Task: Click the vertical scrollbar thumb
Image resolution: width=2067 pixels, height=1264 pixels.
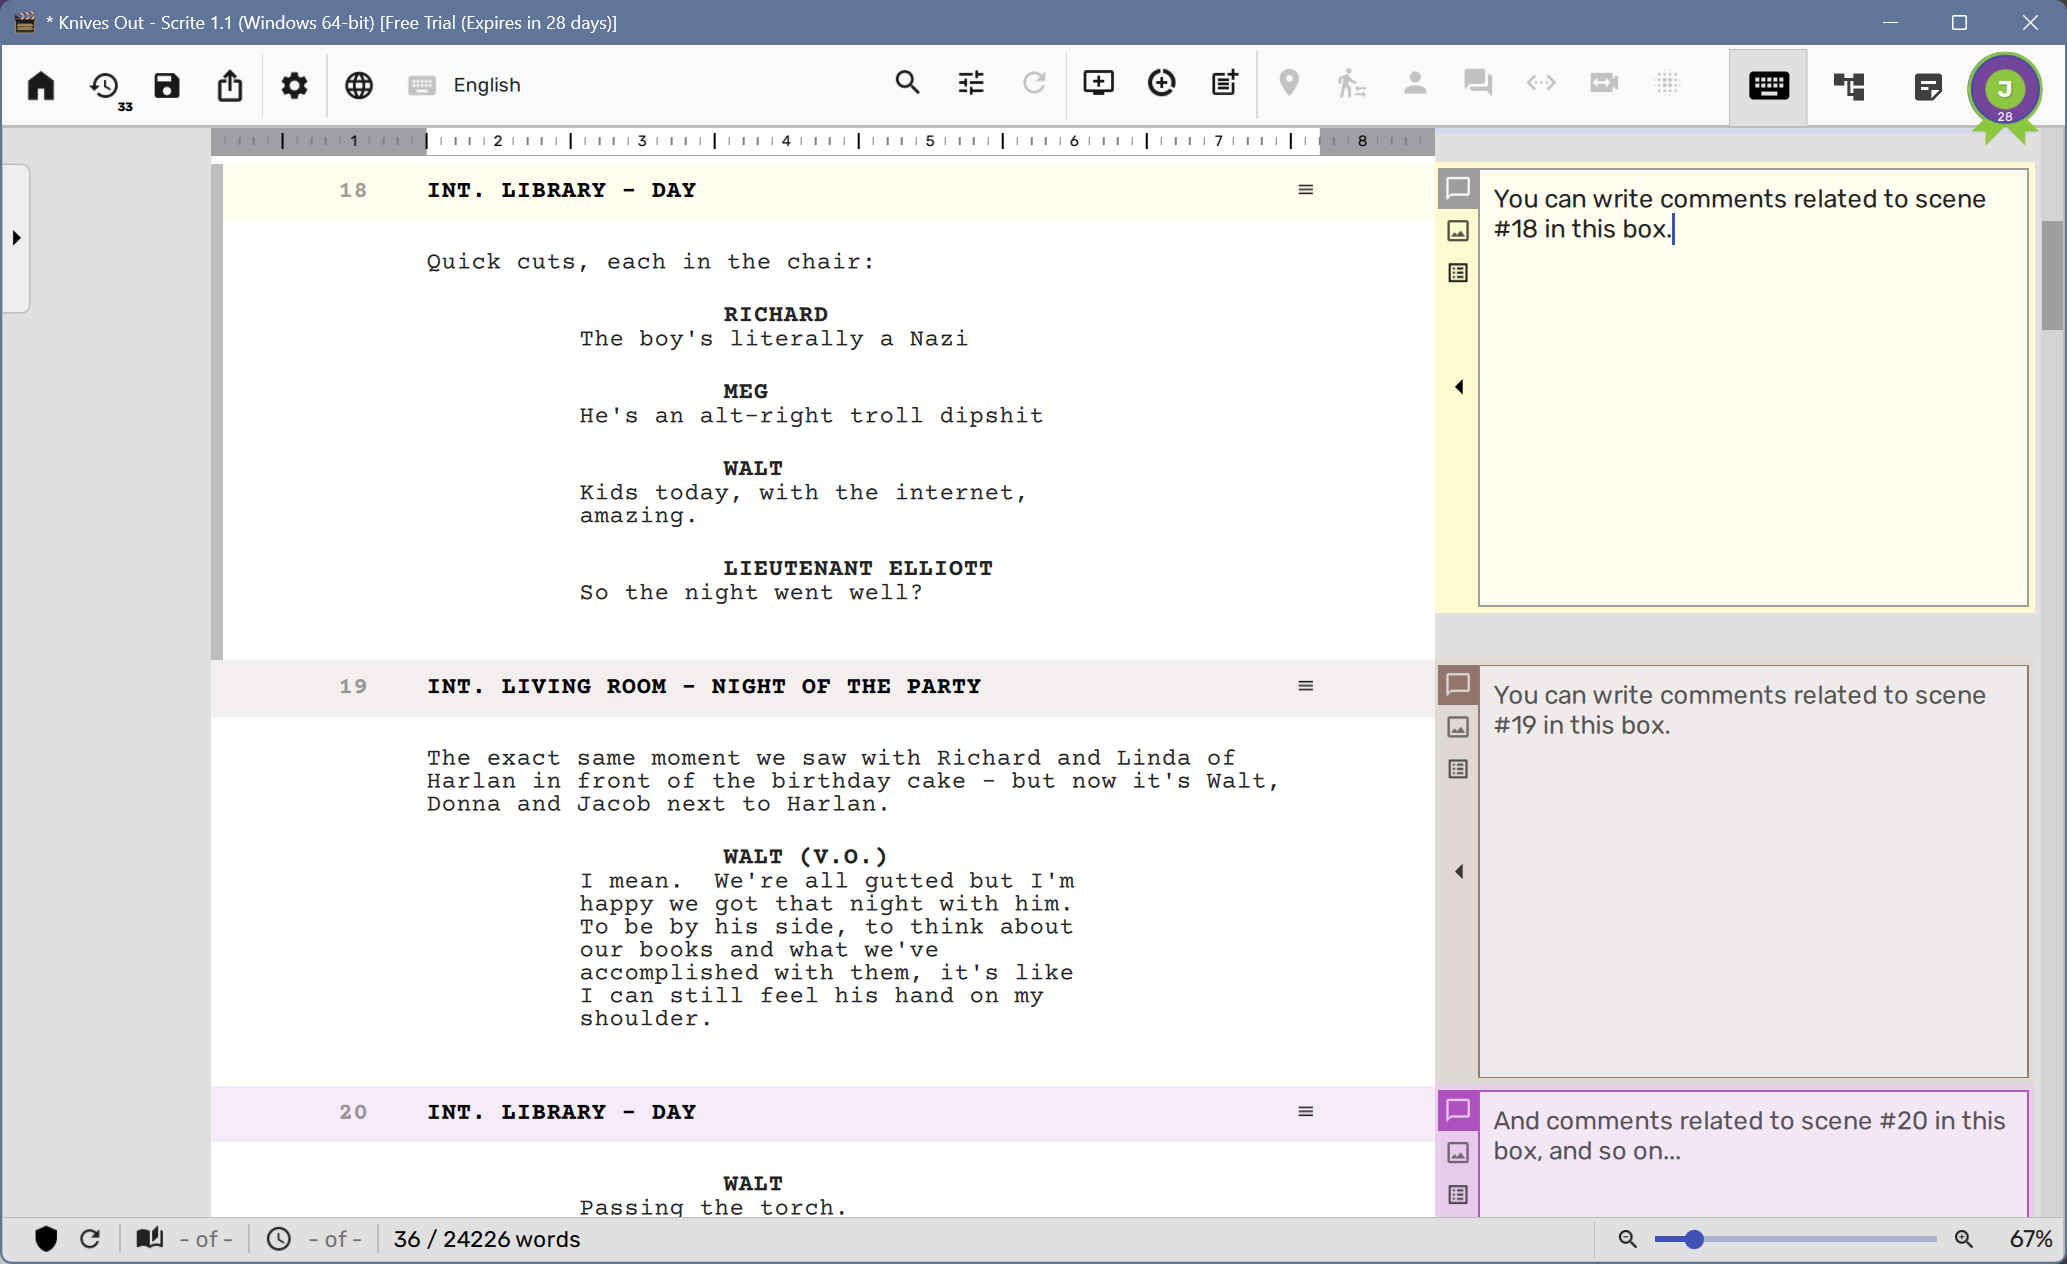Action: point(2052,275)
